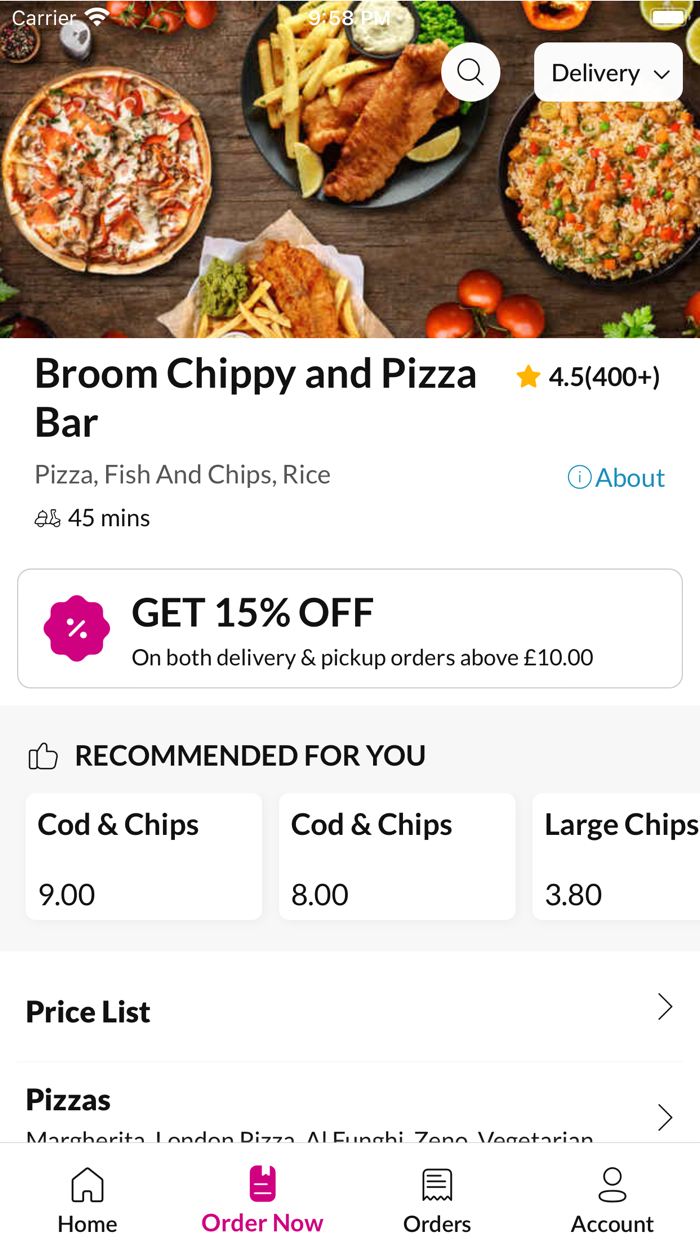Image resolution: width=700 pixels, height=1244 pixels.
Task: Click the pink percent discount badge icon
Action: click(77, 628)
